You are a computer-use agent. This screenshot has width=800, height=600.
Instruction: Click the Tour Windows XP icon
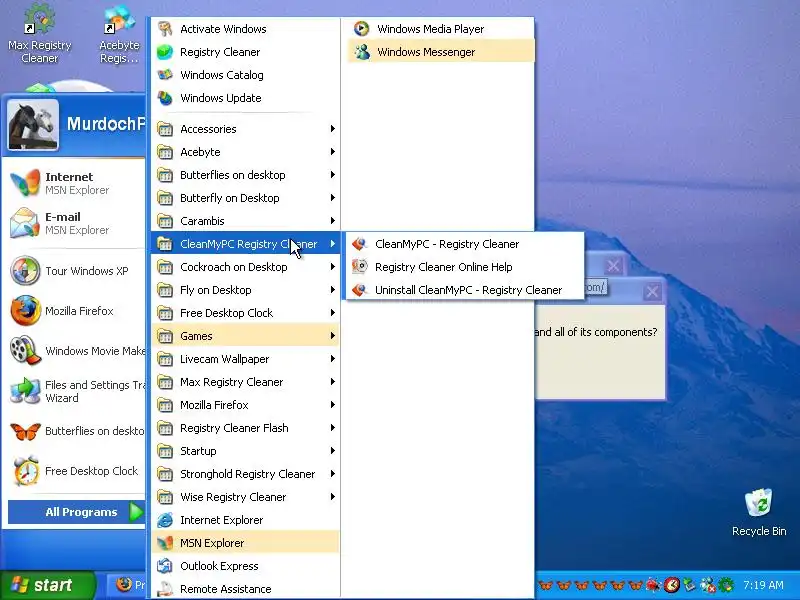pyautogui.click(x=25, y=270)
